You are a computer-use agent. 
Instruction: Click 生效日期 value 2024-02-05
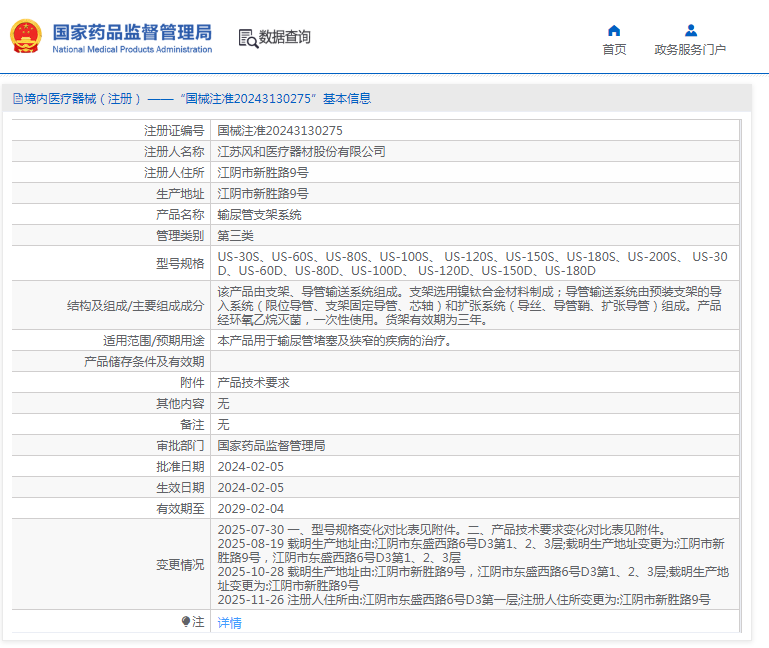(251, 488)
